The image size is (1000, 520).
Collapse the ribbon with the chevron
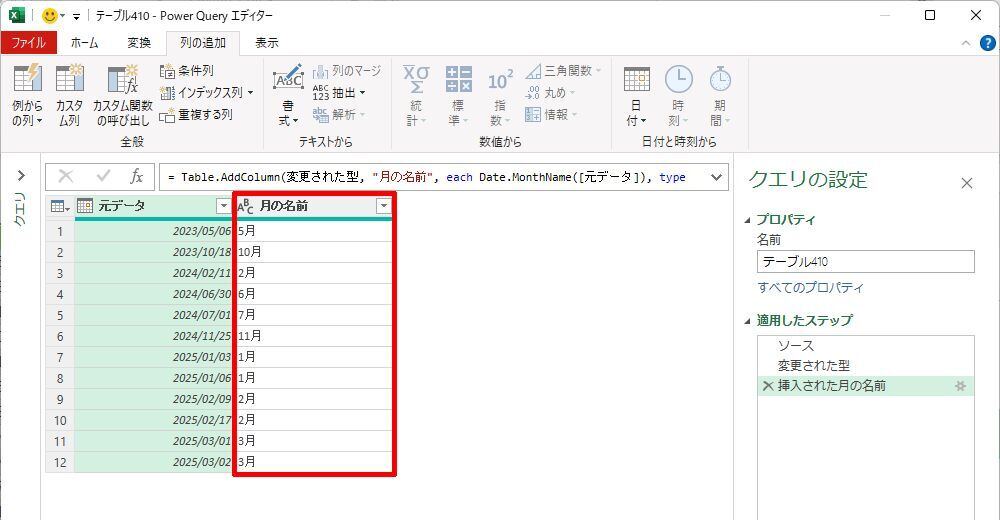point(966,43)
